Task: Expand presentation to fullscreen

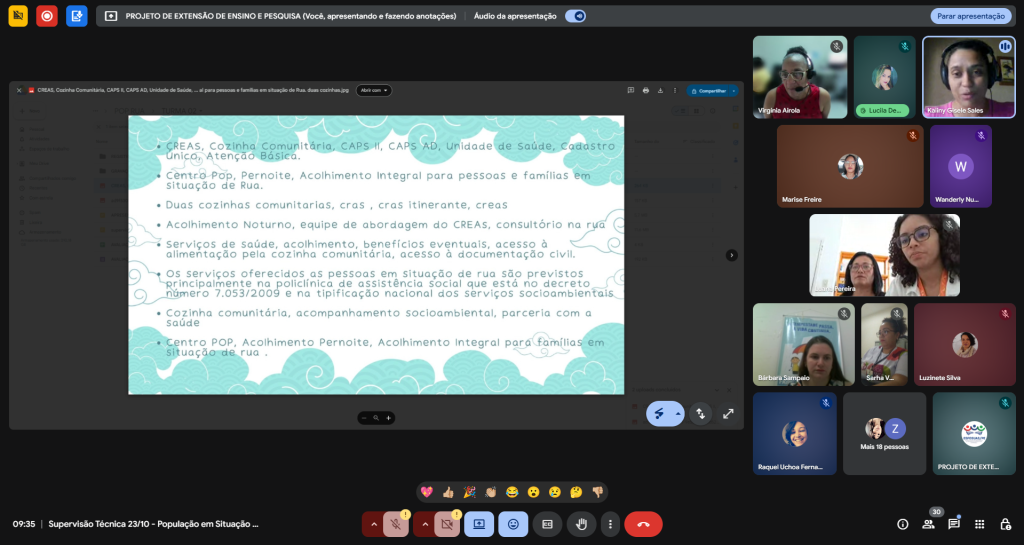Action: point(728,413)
